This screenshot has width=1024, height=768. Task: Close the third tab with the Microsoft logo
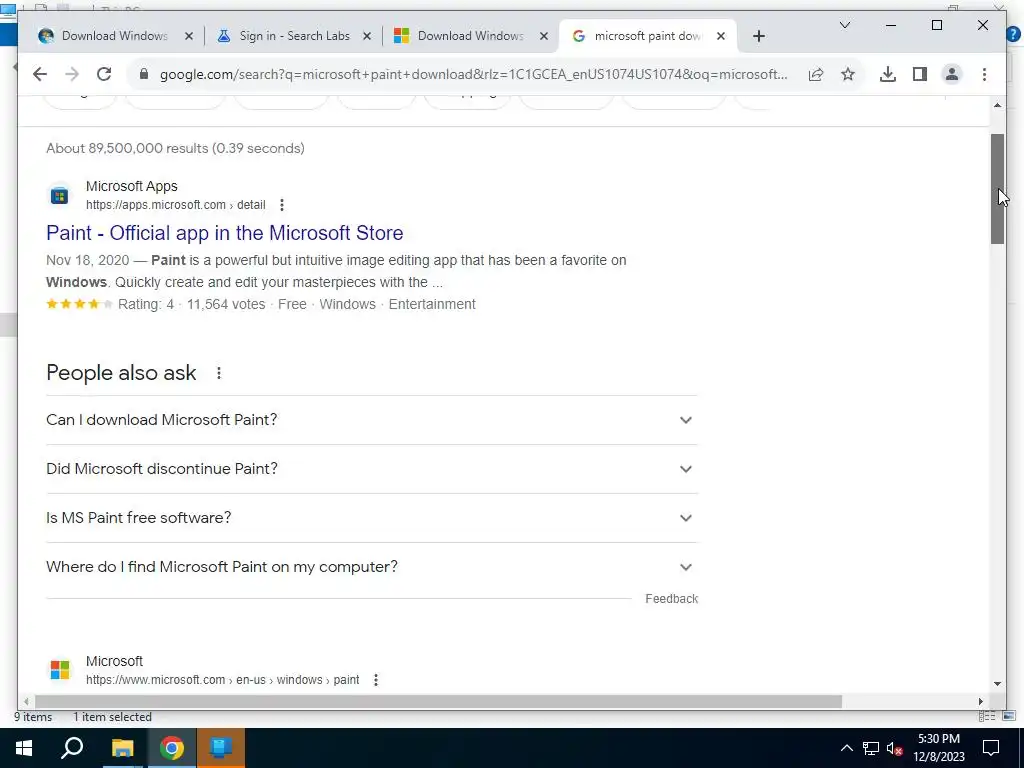coord(543,37)
